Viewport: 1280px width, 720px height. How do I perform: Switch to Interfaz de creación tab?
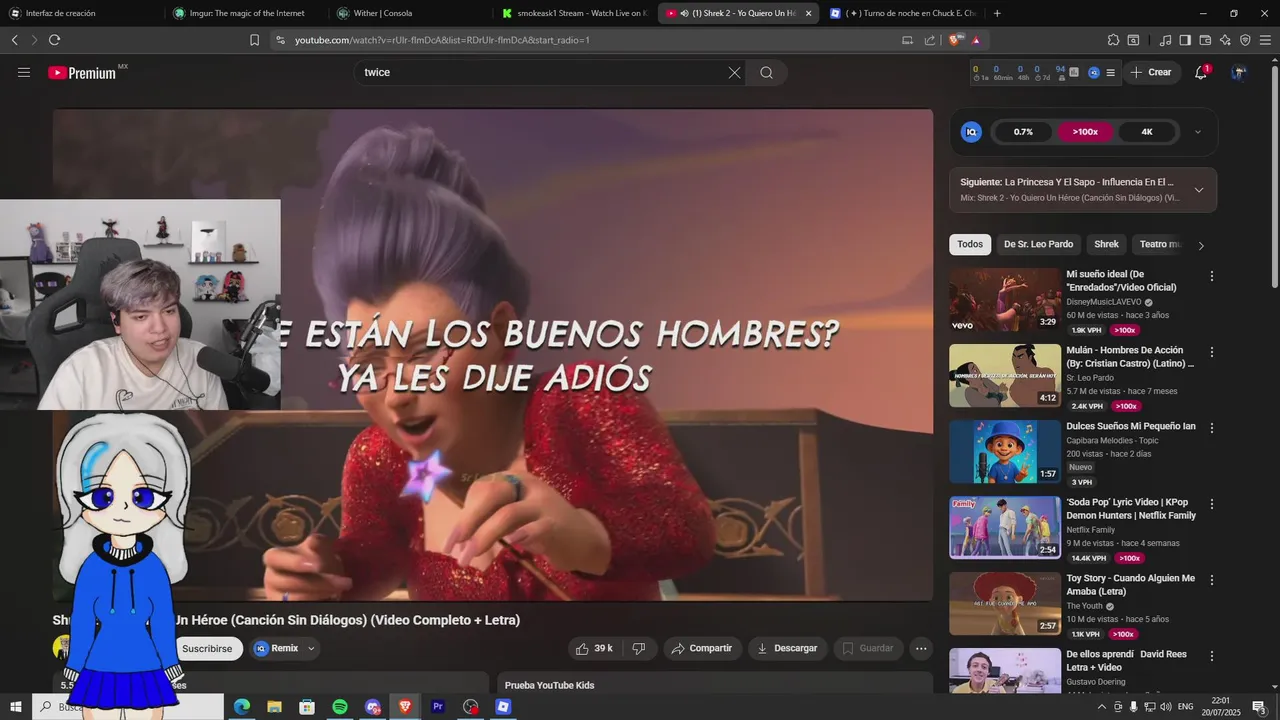point(80,13)
